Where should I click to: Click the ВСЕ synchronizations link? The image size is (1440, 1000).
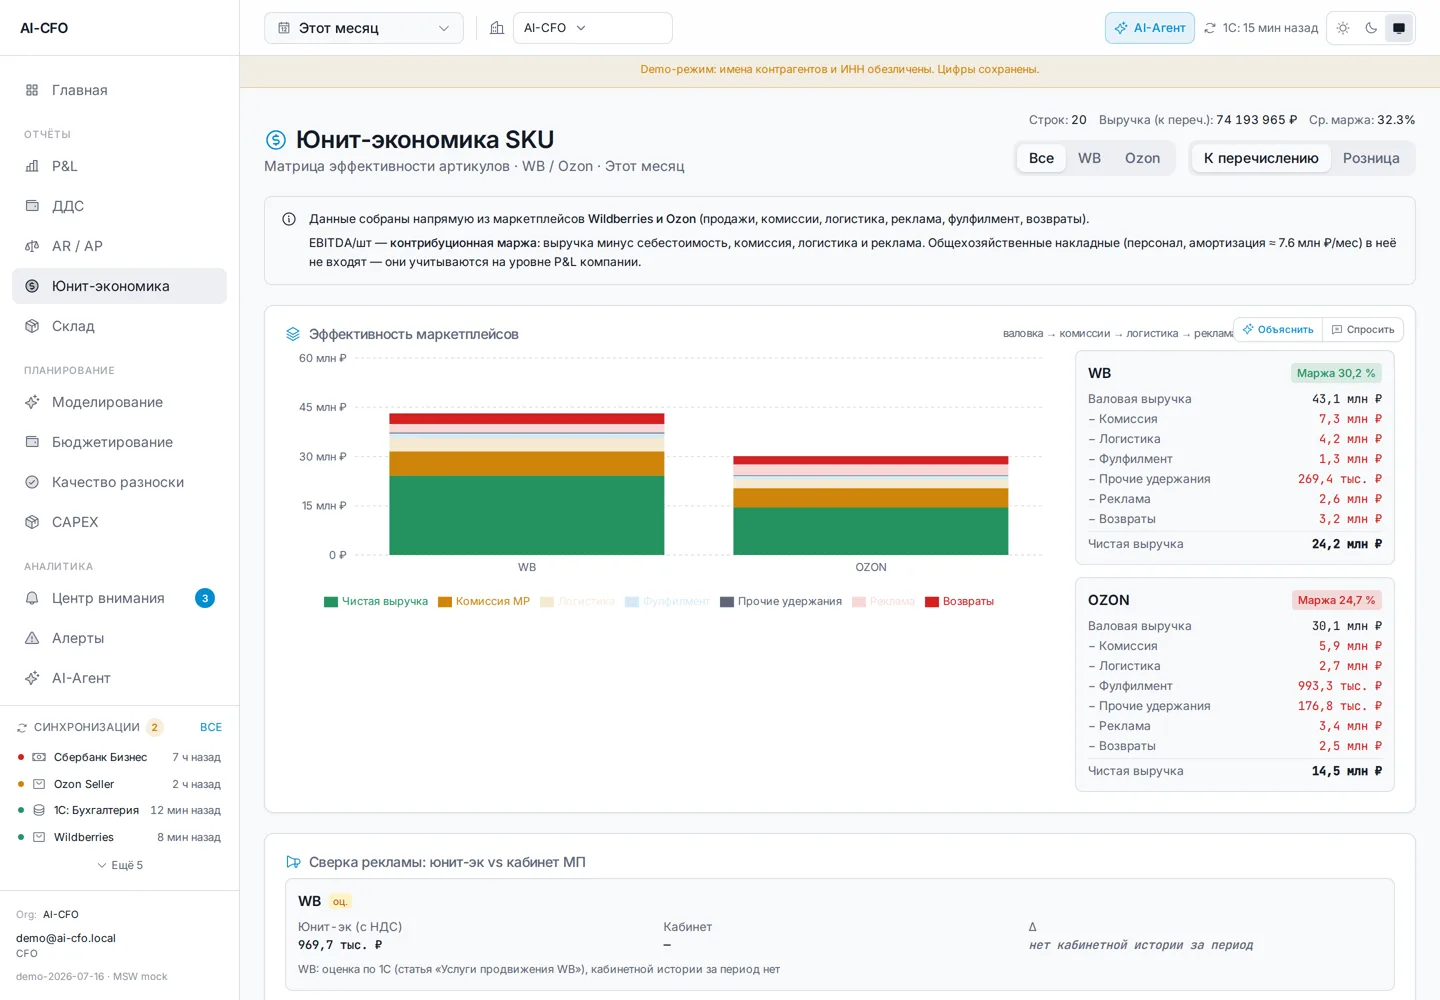[x=211, y=727]
